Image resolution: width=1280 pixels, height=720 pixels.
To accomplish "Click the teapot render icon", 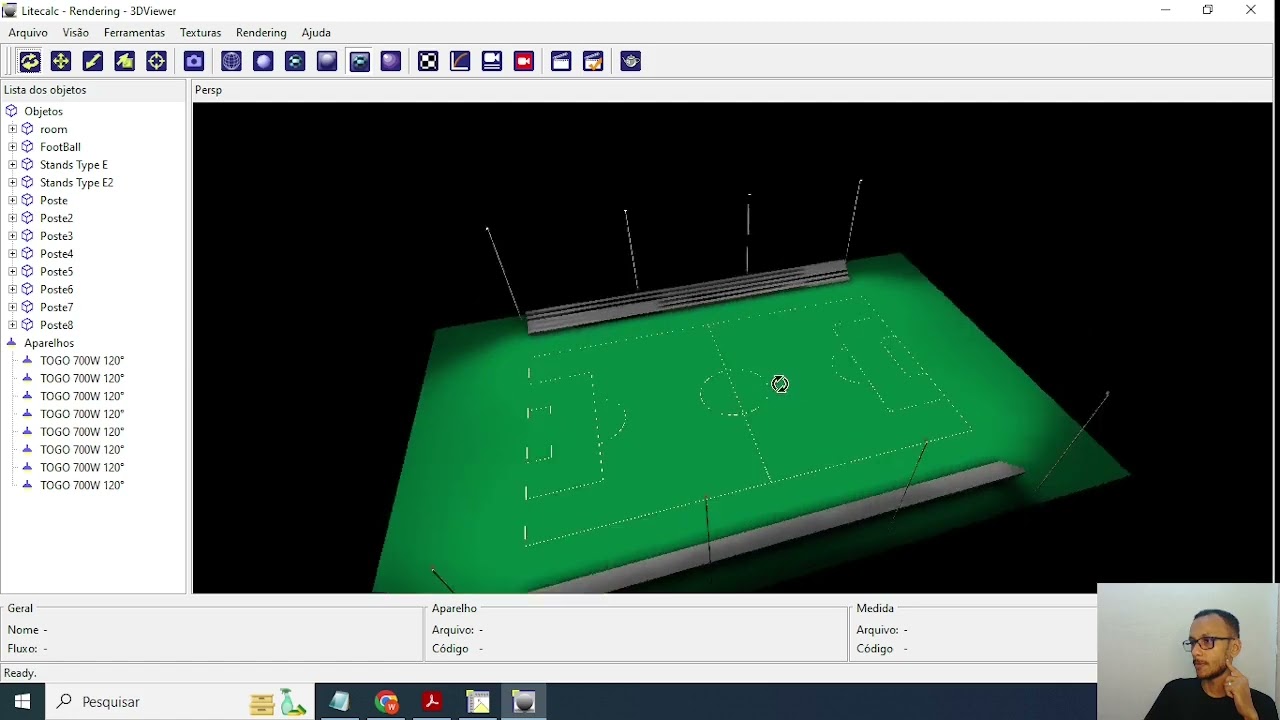I will click(x=630, y=61).
